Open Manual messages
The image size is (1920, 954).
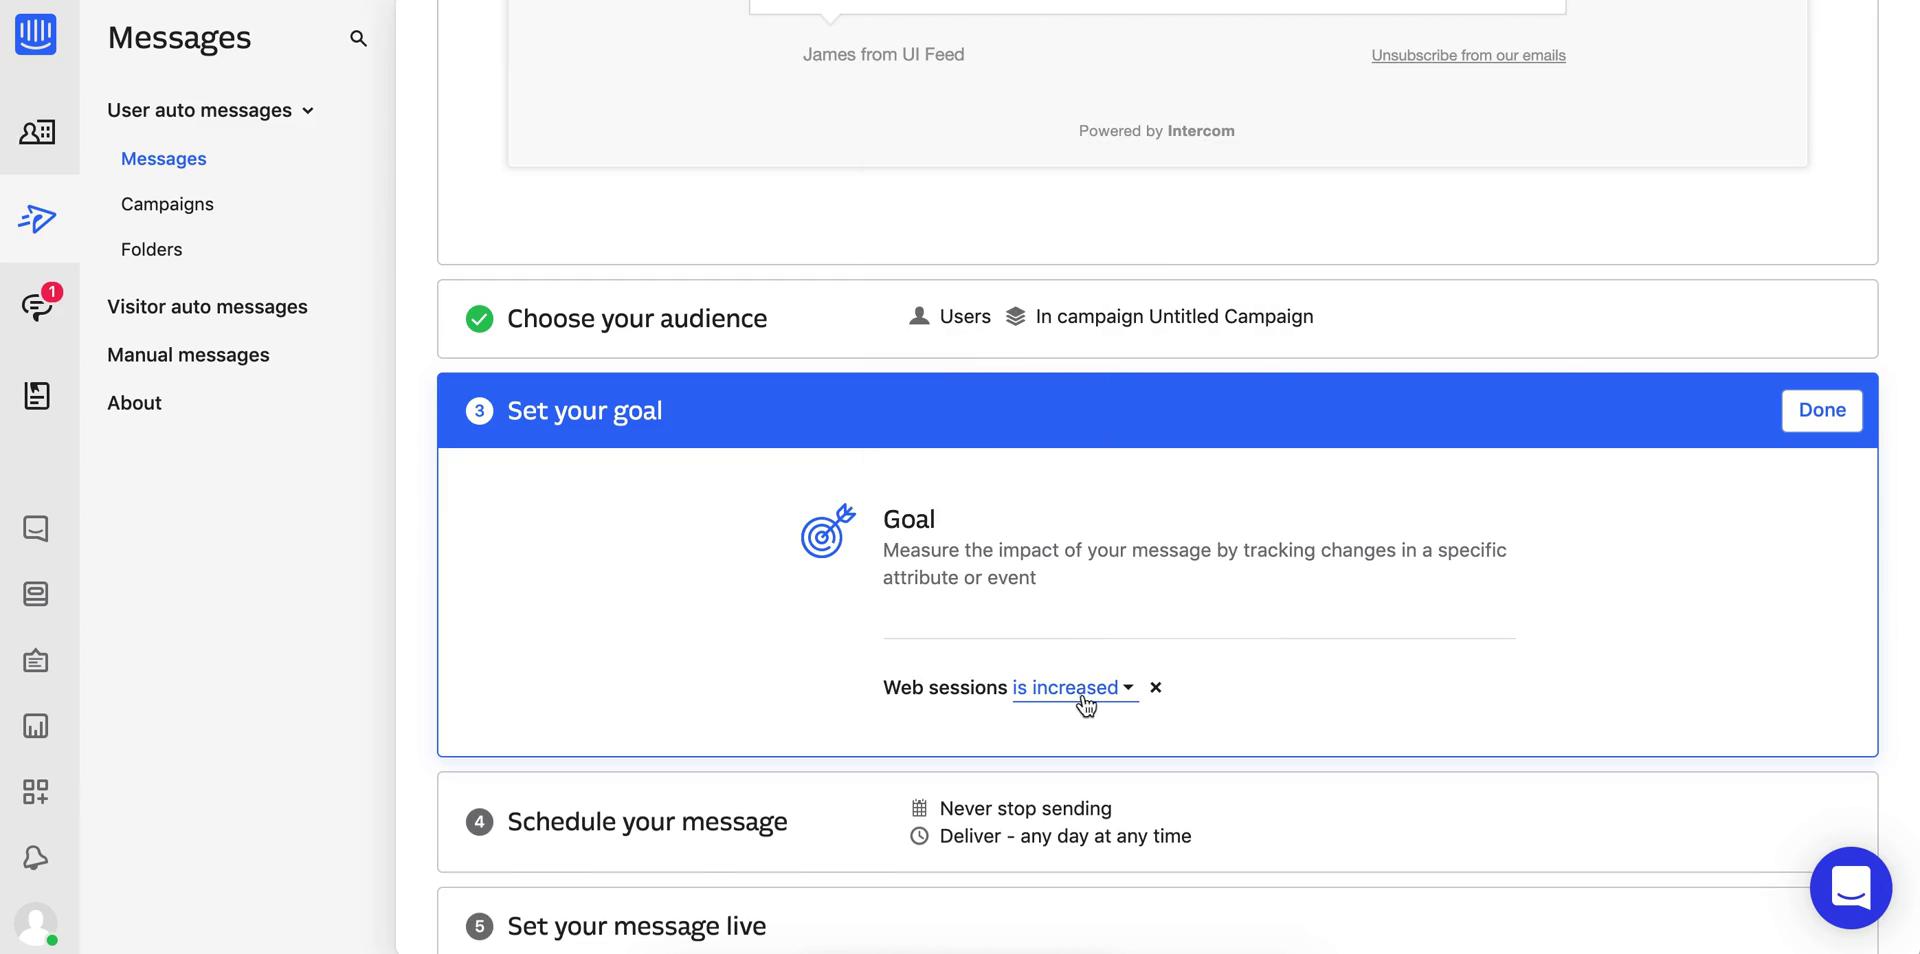[188, 355]
